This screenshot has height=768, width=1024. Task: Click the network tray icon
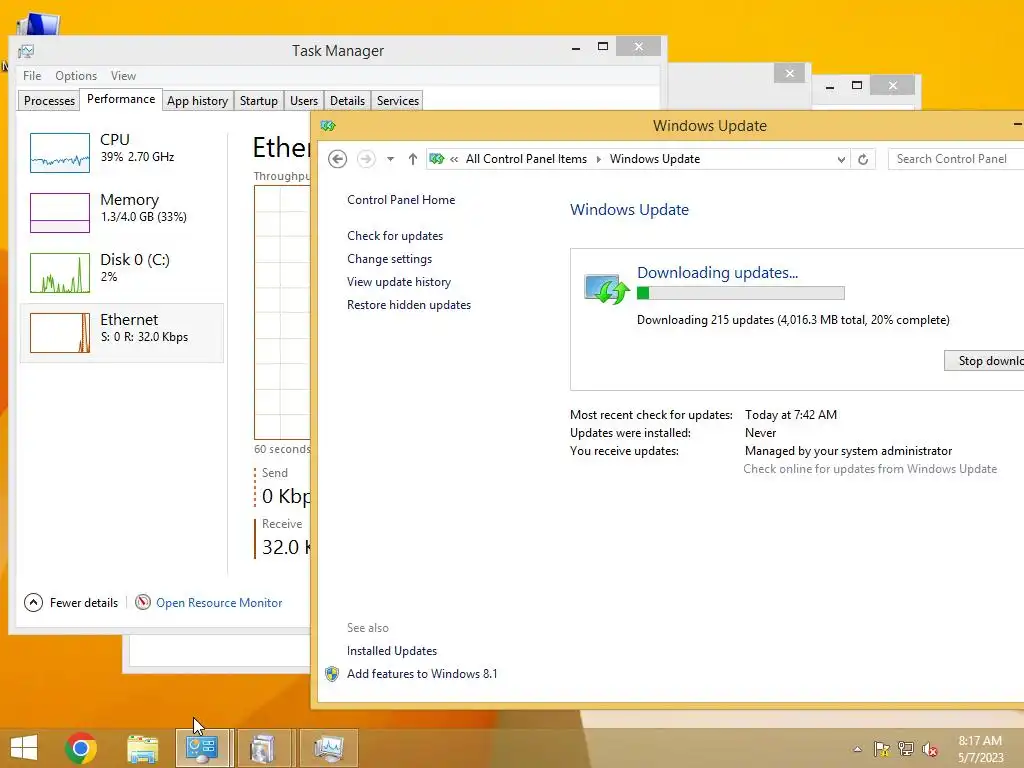pos(906,749)
